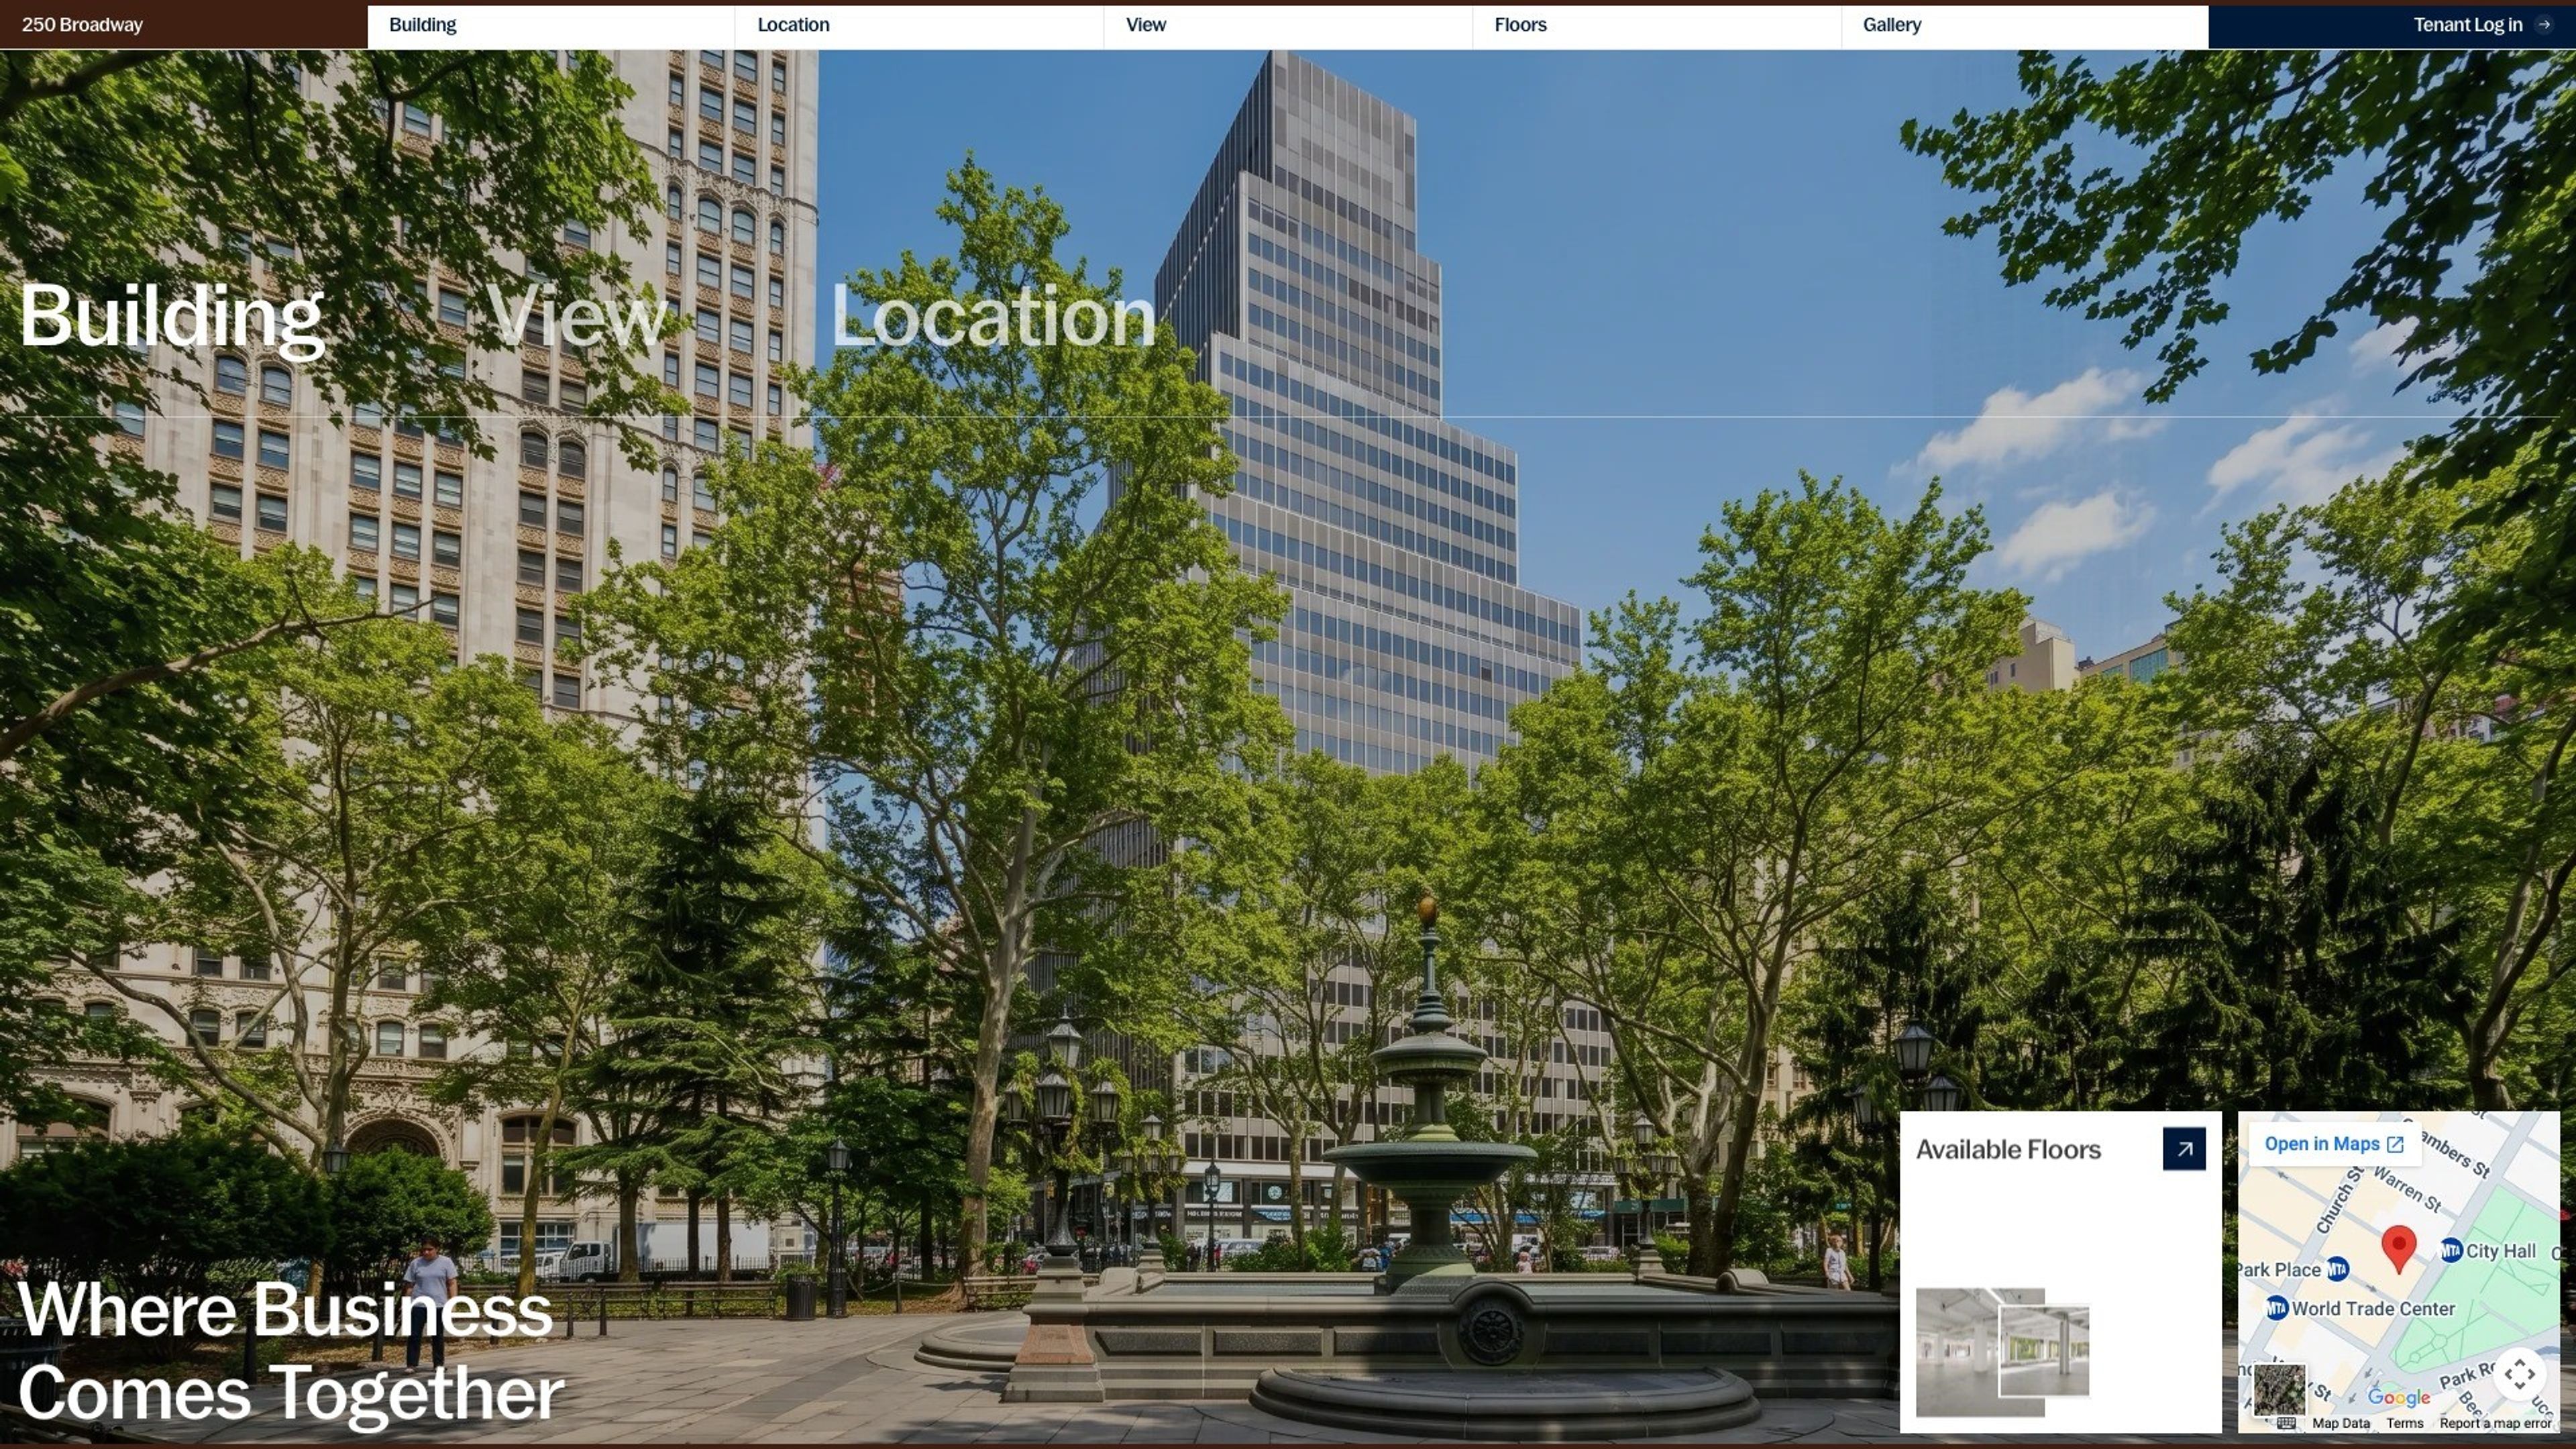
Task: Open the map Terms link
Action: (2405, 1424)
